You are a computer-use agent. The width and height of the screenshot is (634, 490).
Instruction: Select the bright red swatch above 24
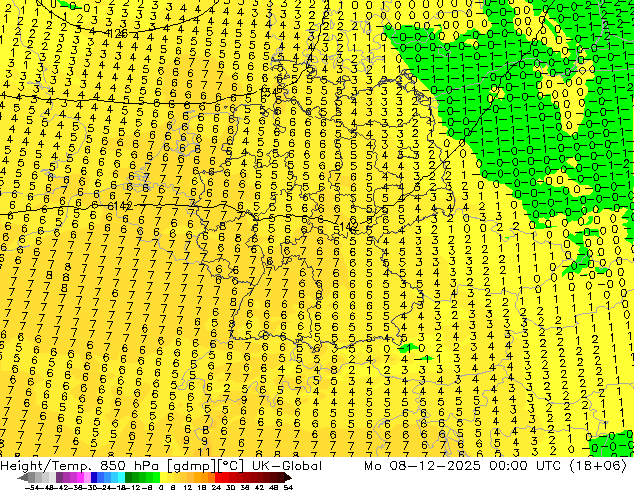219,478
